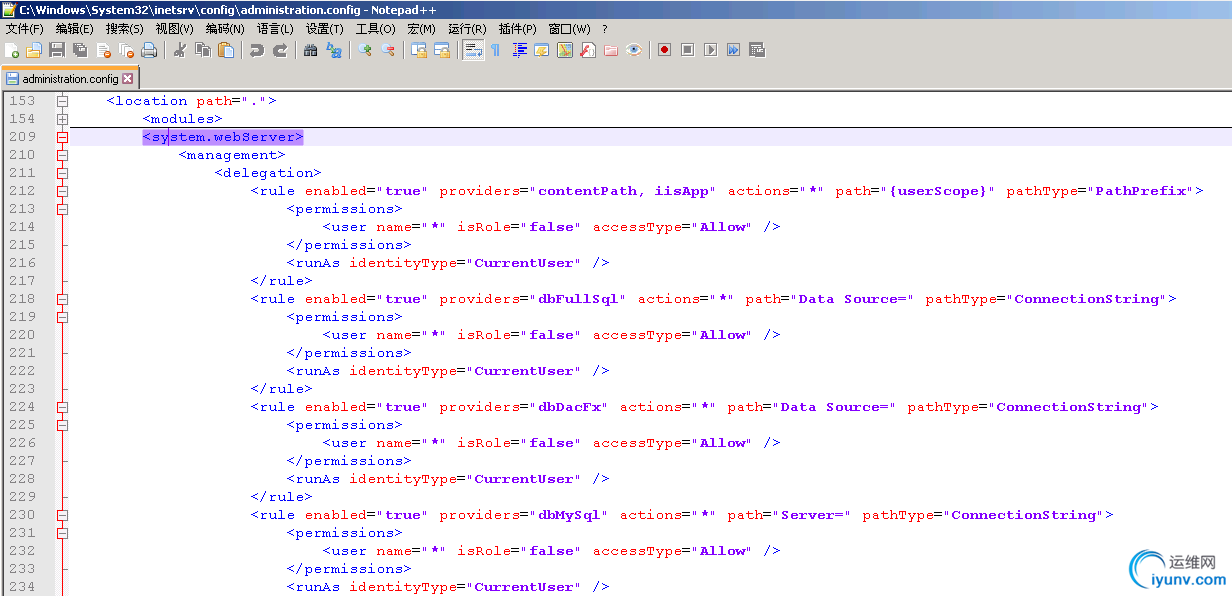The image size is (1232, 596).
Task: Click the highlighted <system.webServer> tag
Action: [222, 137]
